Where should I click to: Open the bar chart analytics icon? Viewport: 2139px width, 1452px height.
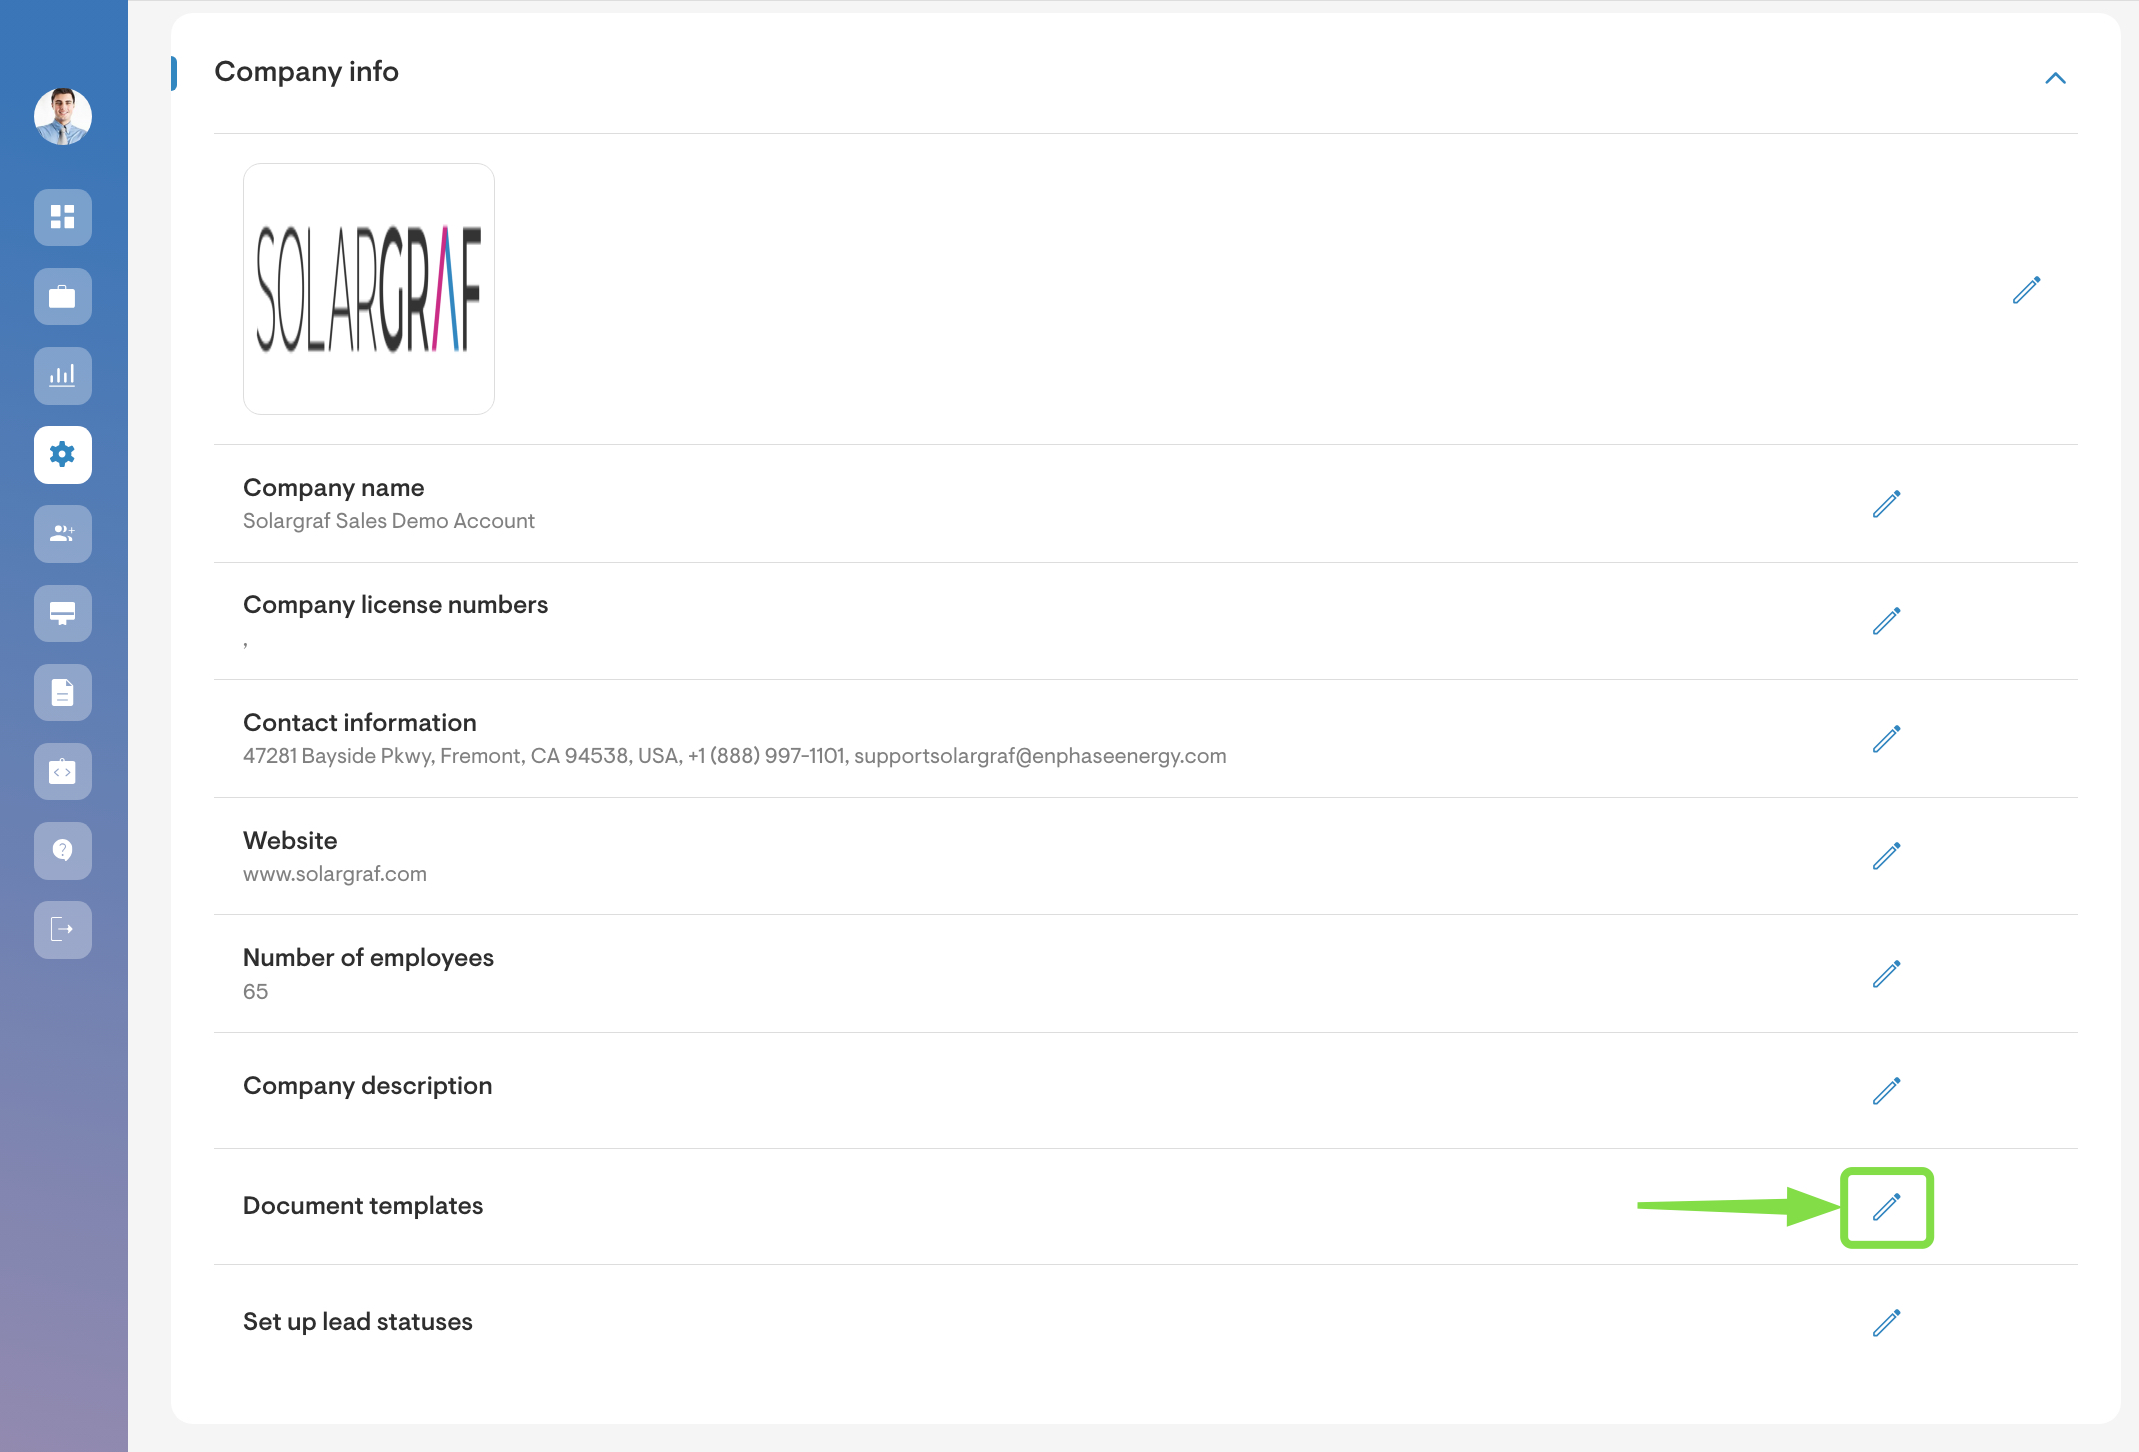coord(63,375)
